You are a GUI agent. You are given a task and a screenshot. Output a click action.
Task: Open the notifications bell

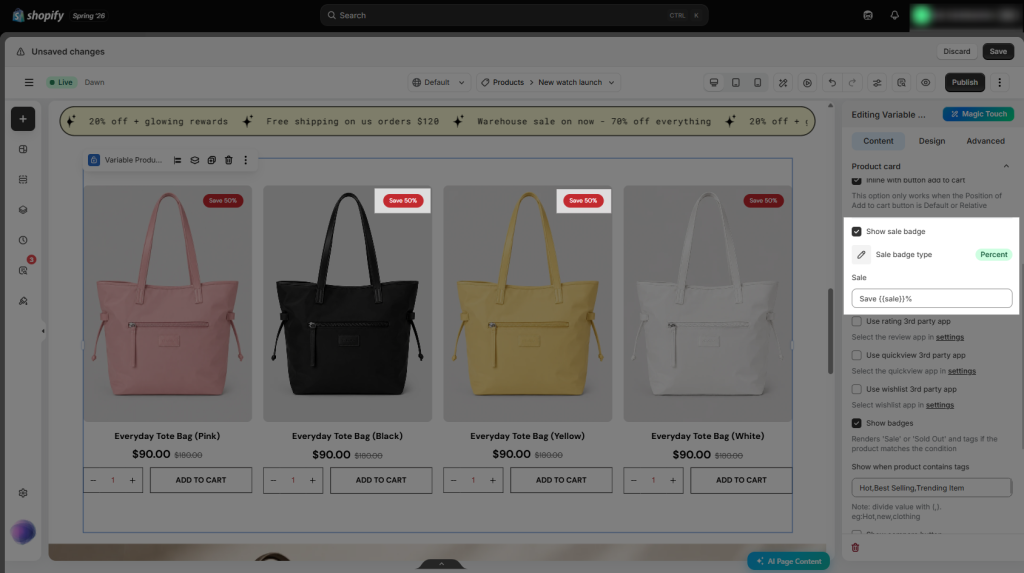(895, 15)
